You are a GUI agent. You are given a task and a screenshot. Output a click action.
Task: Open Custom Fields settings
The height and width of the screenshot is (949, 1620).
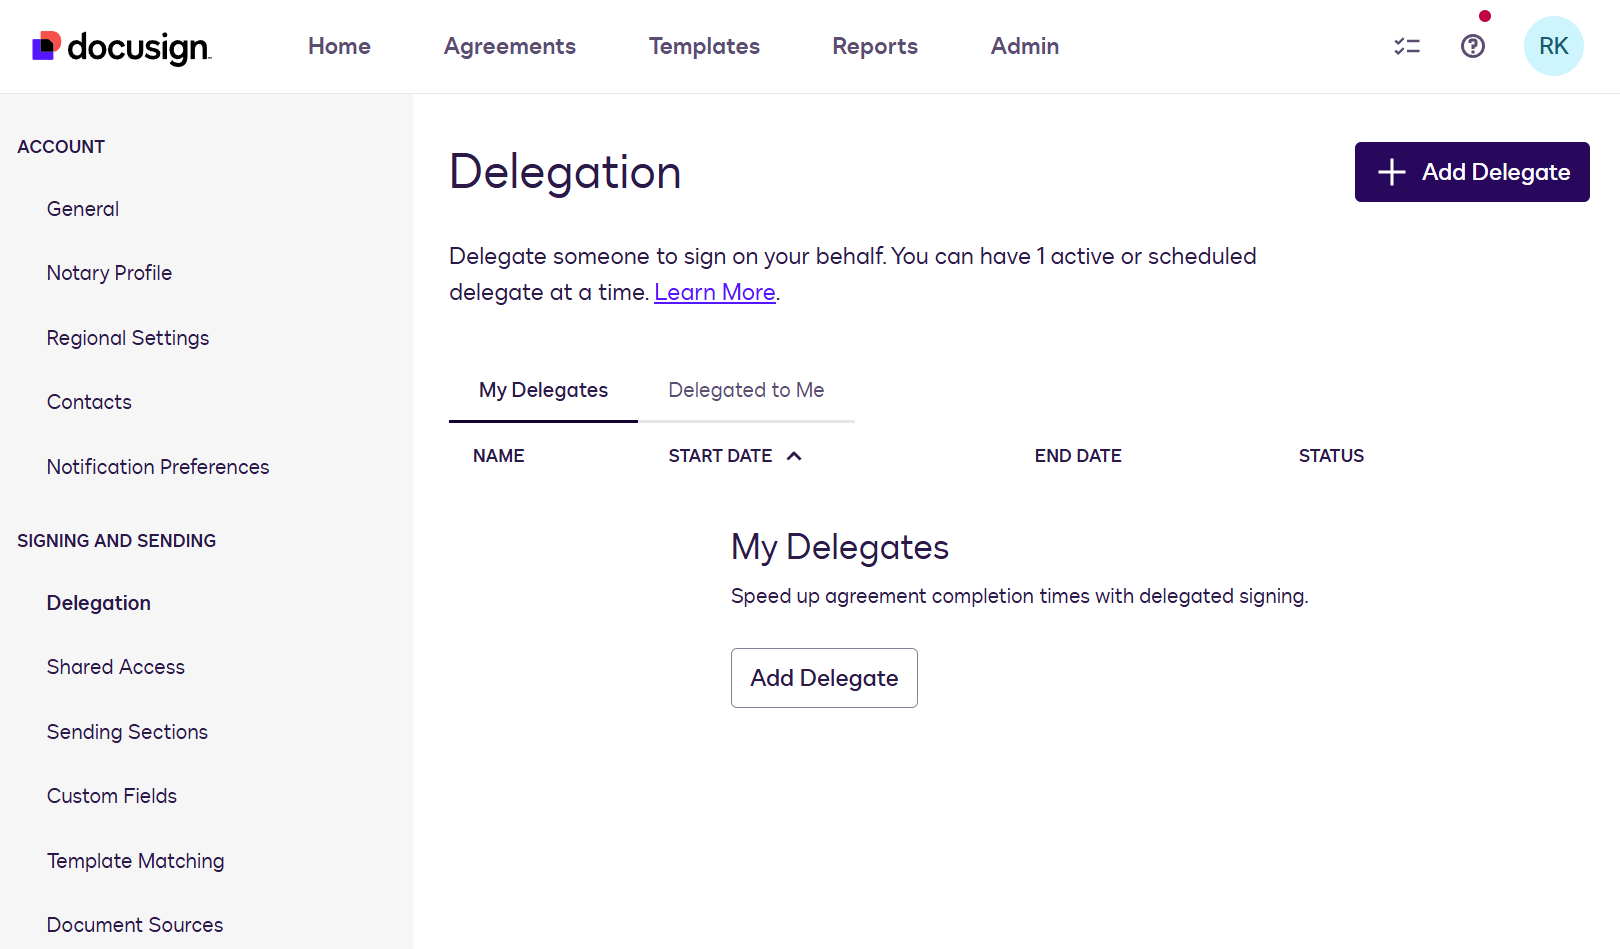pos(112,796)
